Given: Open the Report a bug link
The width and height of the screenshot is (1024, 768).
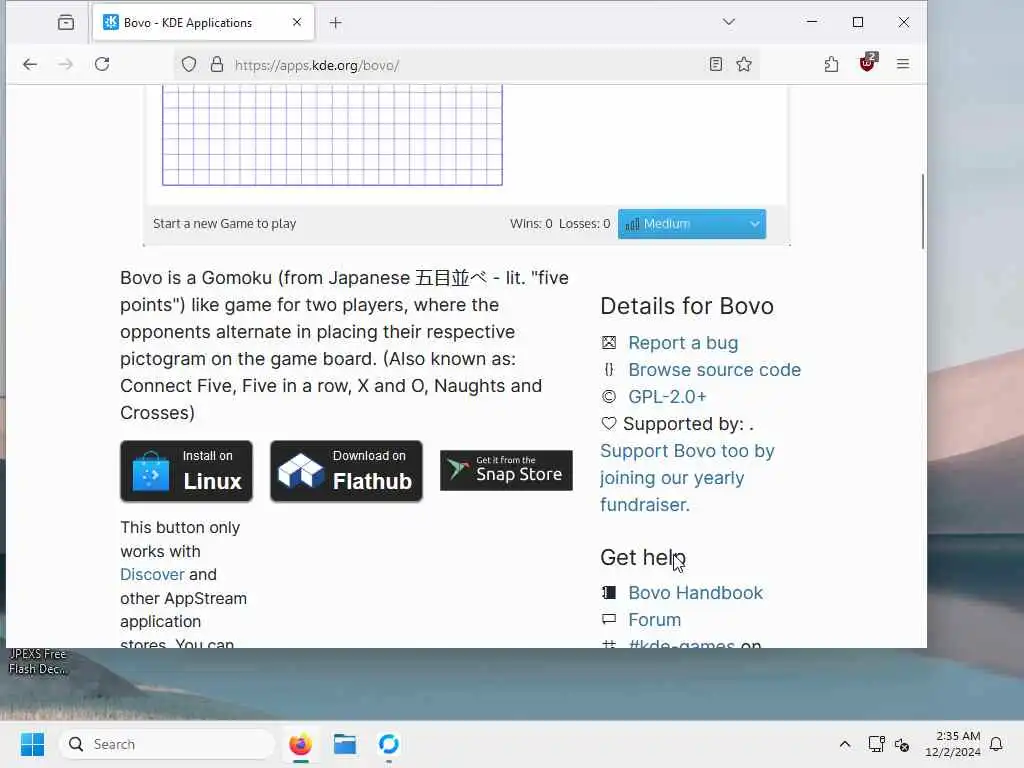Looking at the screenshot, I should click(x=683, y=343).
